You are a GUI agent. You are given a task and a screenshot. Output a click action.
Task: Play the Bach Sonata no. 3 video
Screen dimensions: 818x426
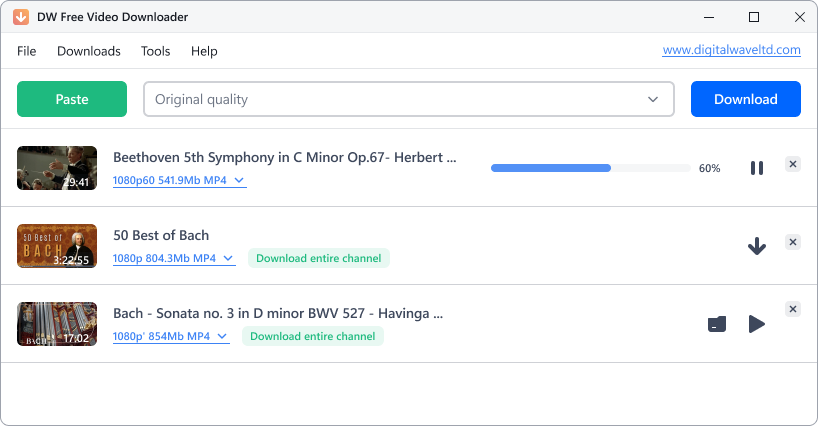[757, 324]
